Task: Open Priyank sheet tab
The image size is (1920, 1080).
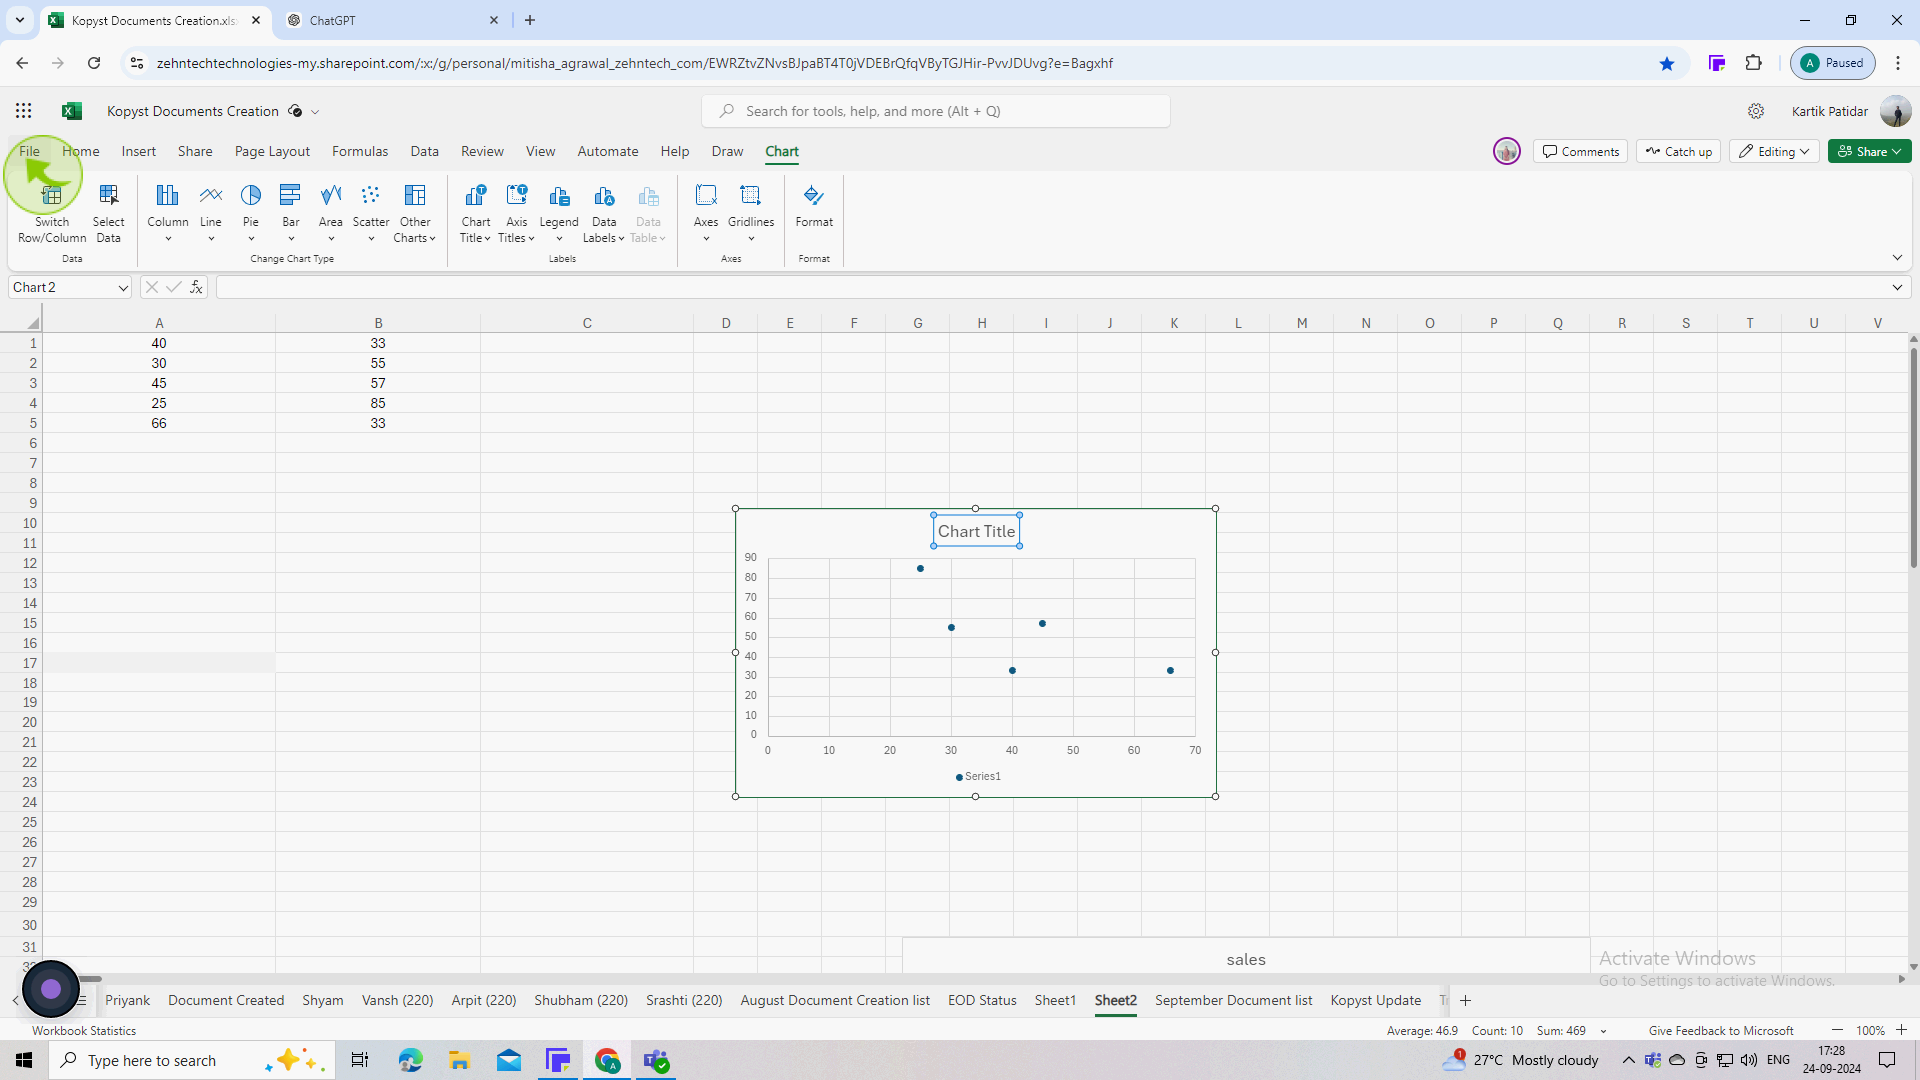Action: (x=127, y=1000)
